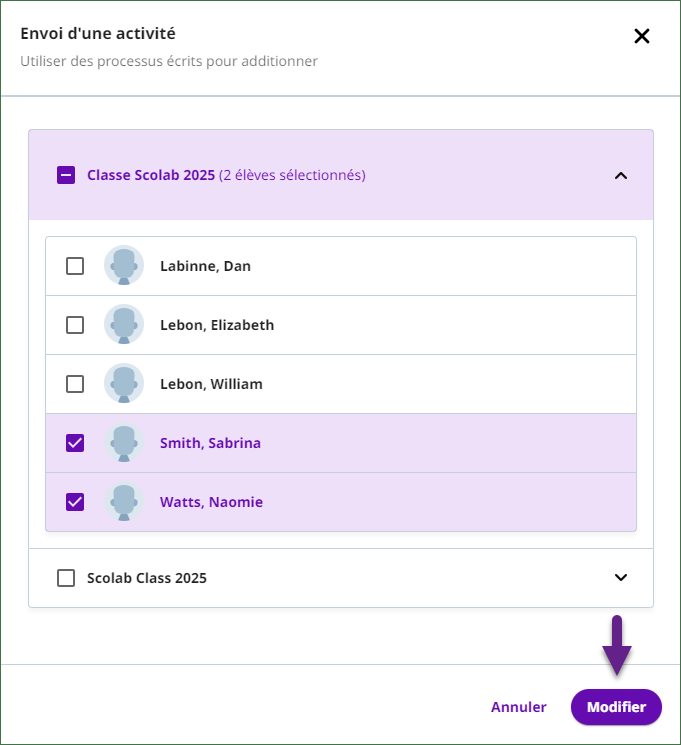Select the Smith, Sabrina name row
The width and height of the screenshot is (681, 745).
[341, 443]
